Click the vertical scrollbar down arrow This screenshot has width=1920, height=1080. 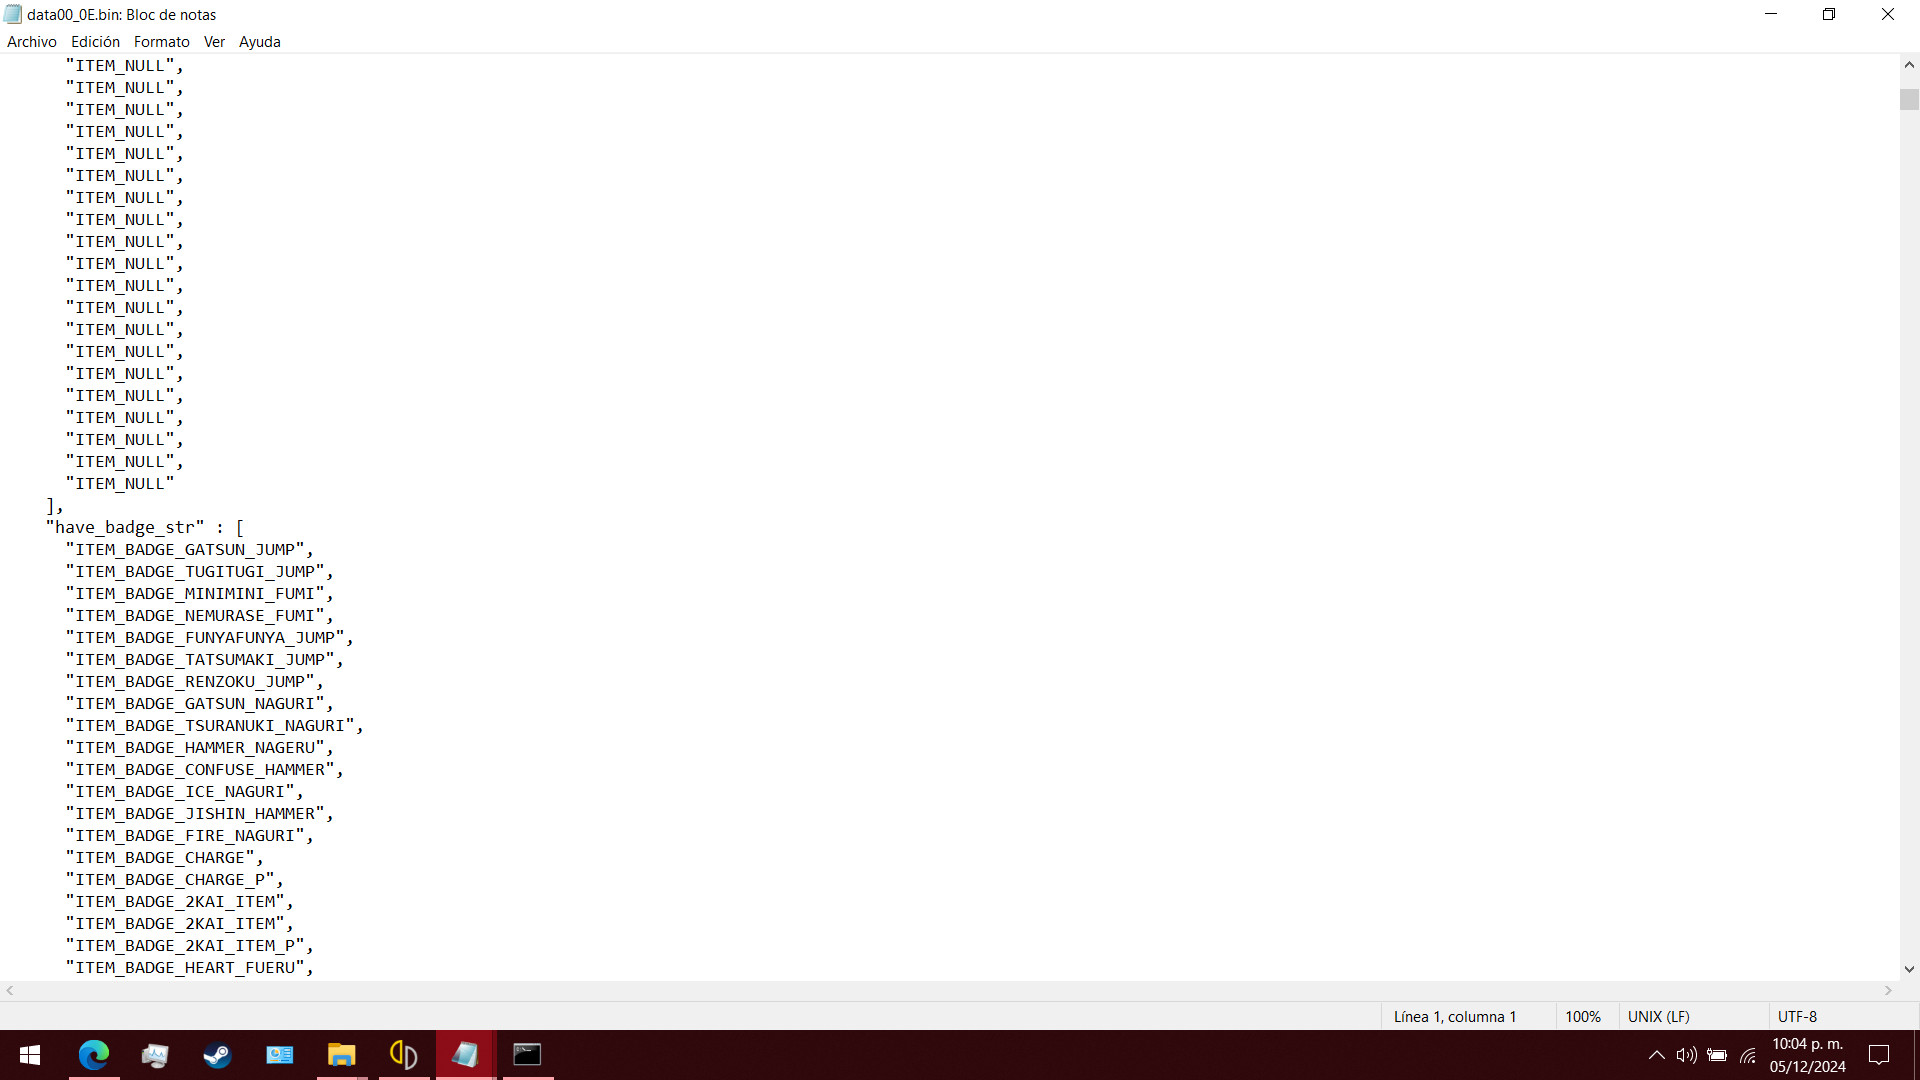pyautogui.click(x=1909, y=969)
